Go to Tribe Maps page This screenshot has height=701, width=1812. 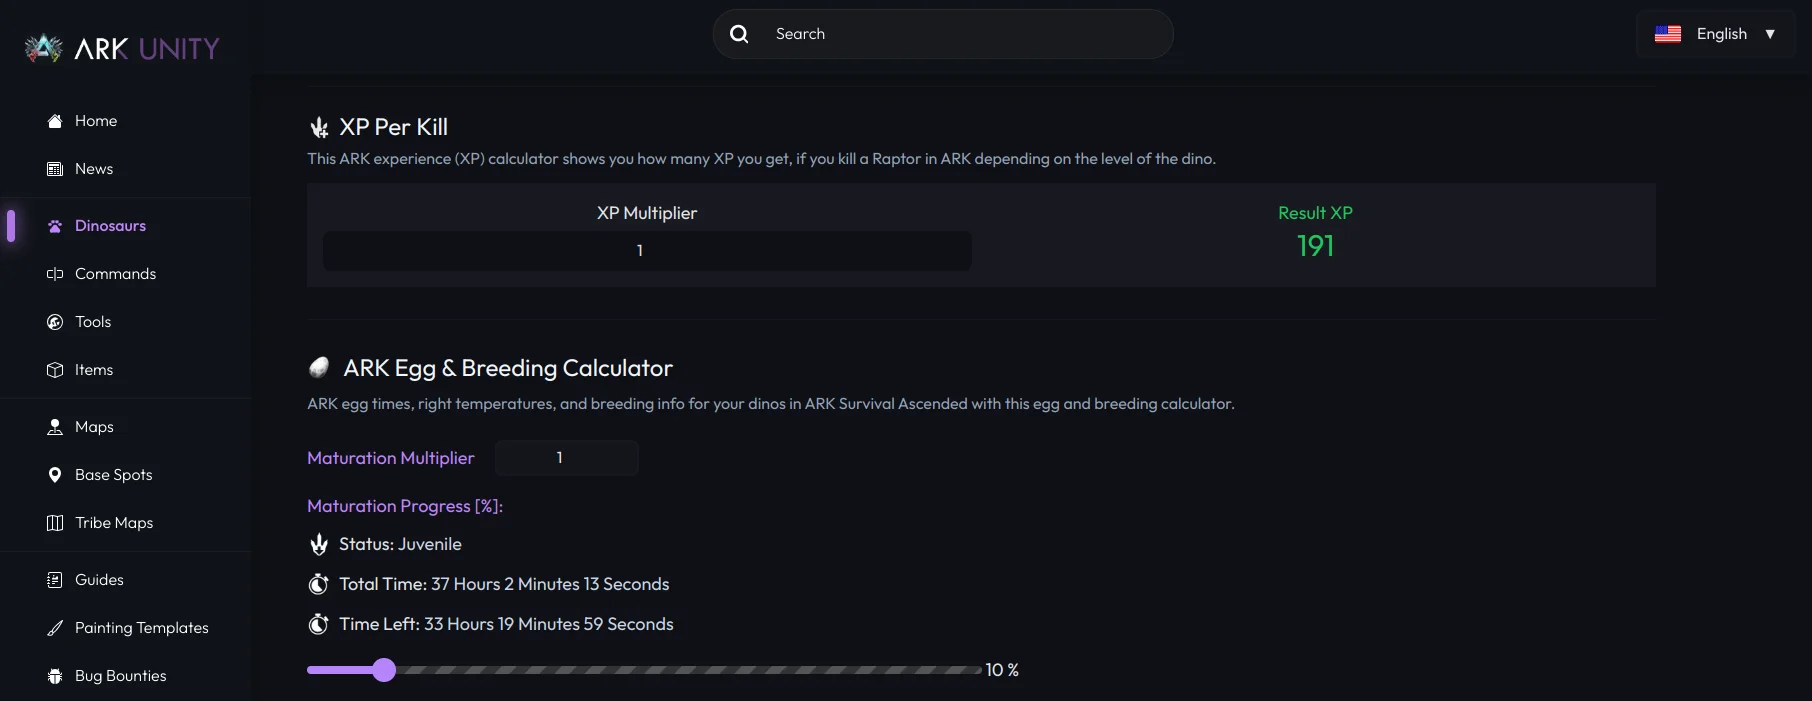click(x=114, y=523)
